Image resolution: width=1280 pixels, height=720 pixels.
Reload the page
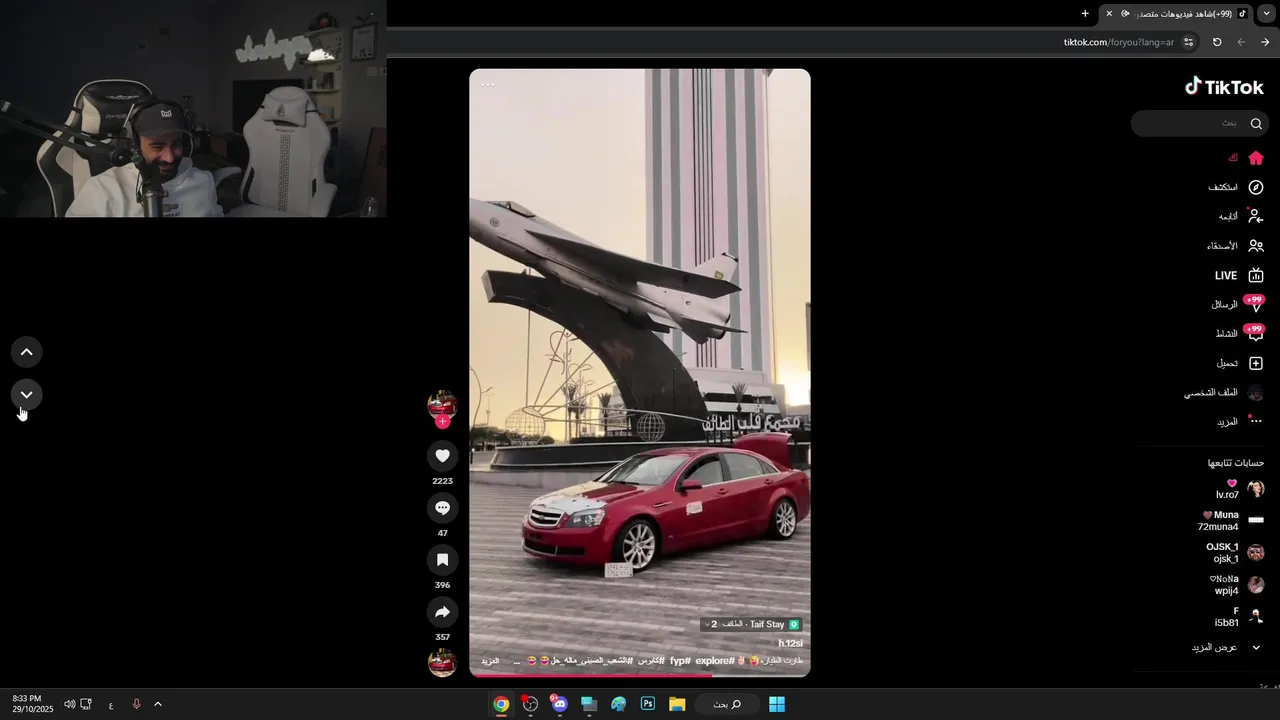click(x=1217, y=42)
